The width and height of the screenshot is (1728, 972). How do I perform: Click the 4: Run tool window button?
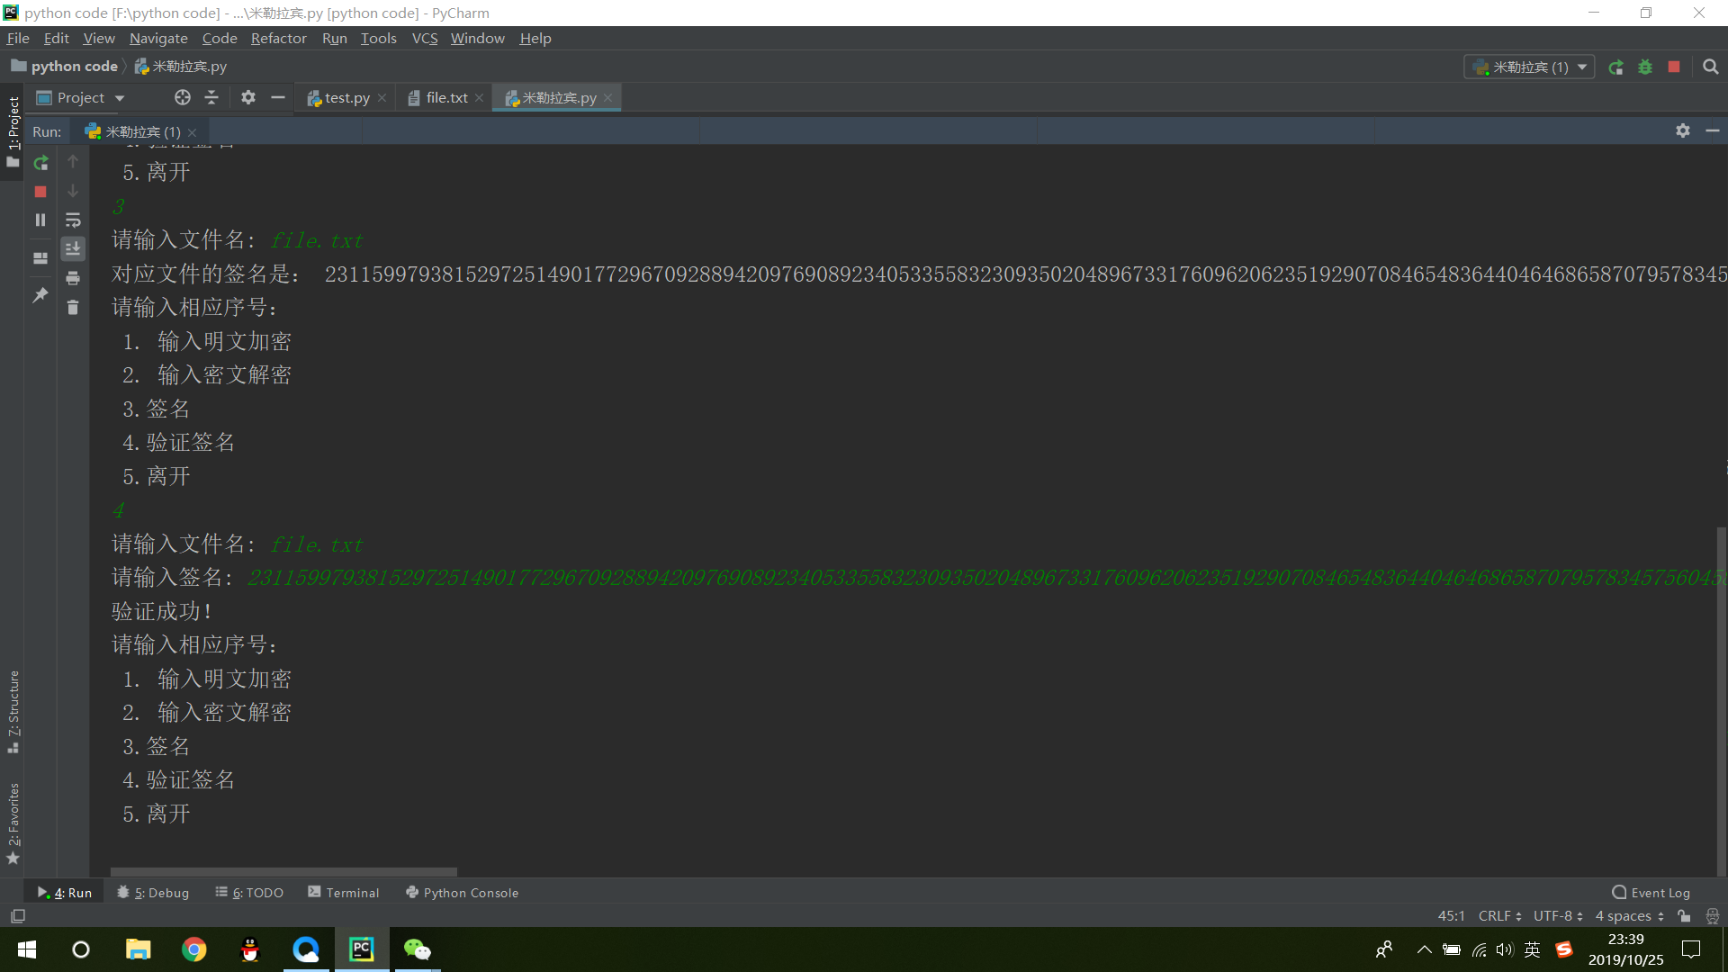[x=64, y=893]
